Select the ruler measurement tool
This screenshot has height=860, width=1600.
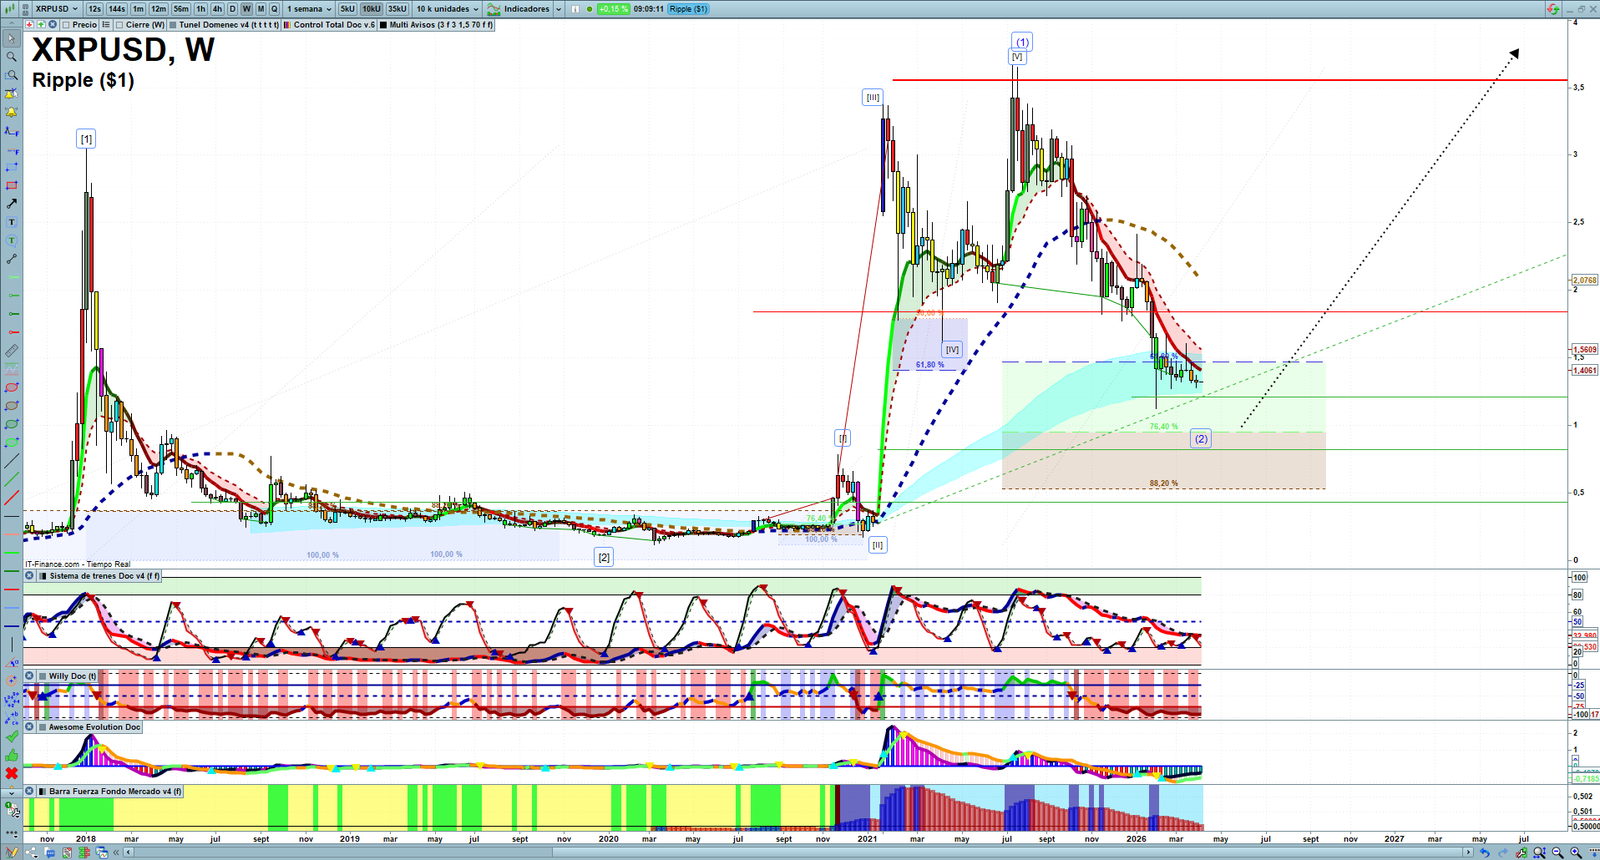pos(11,351)
